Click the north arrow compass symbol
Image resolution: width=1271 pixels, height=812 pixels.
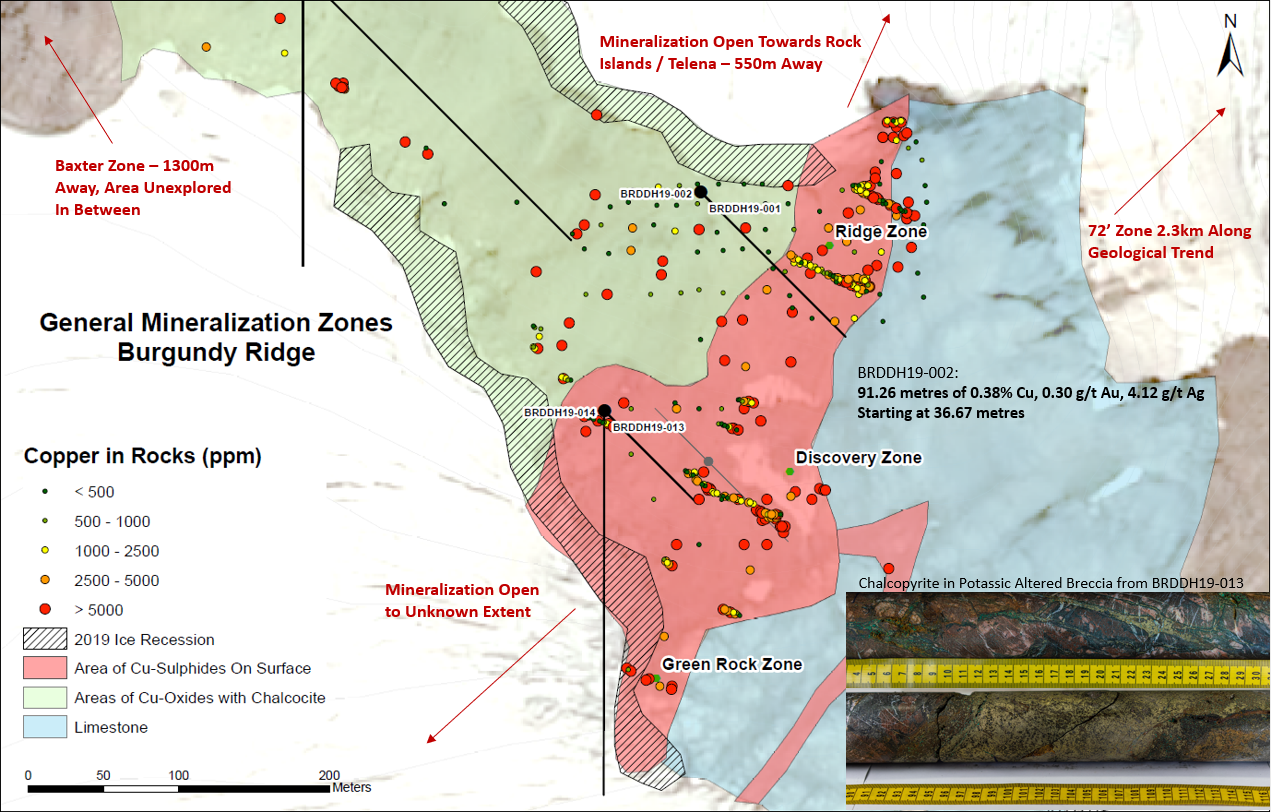[x=1229, y=46]
